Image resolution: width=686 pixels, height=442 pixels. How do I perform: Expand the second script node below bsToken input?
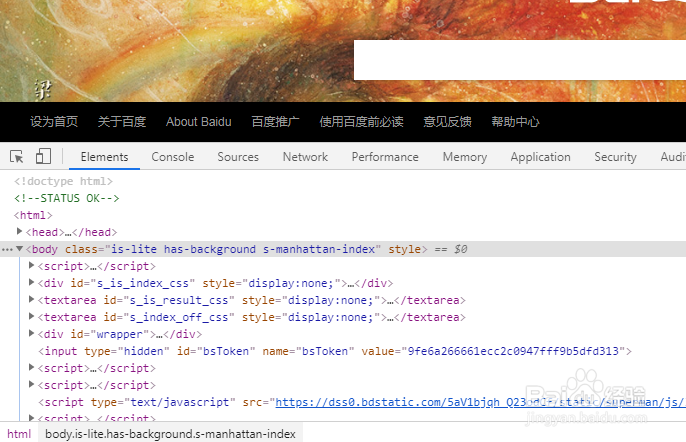pyautogui.click(x=32, y=384)
